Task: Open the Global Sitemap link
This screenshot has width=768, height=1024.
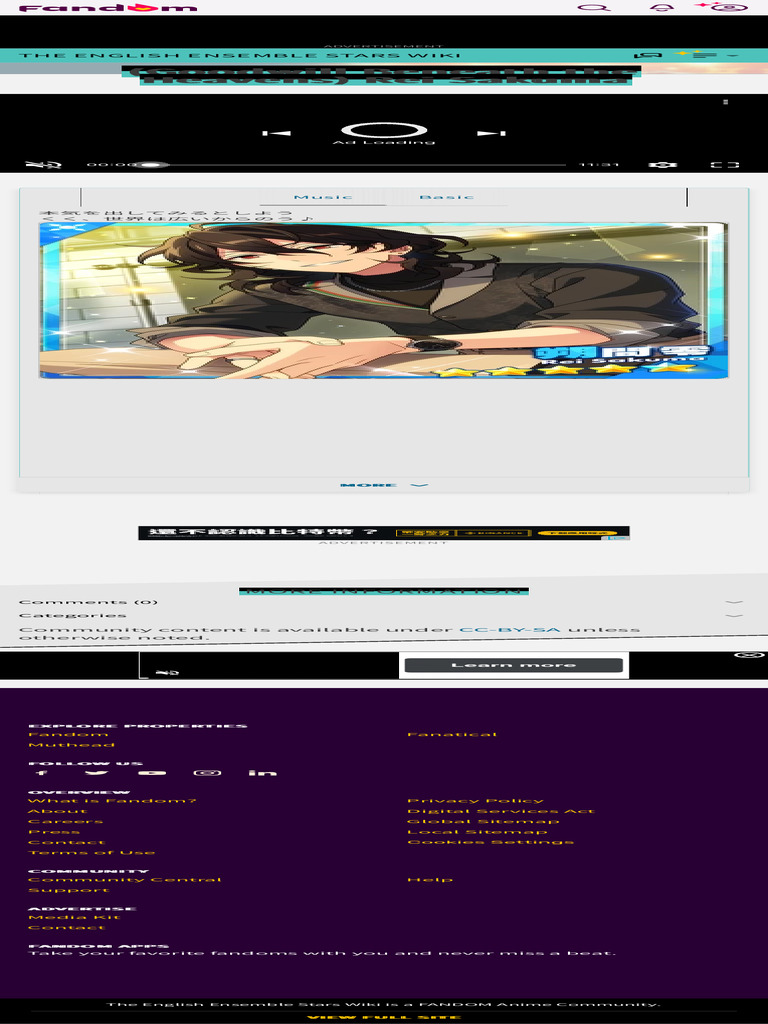Action: click(483, 822)
